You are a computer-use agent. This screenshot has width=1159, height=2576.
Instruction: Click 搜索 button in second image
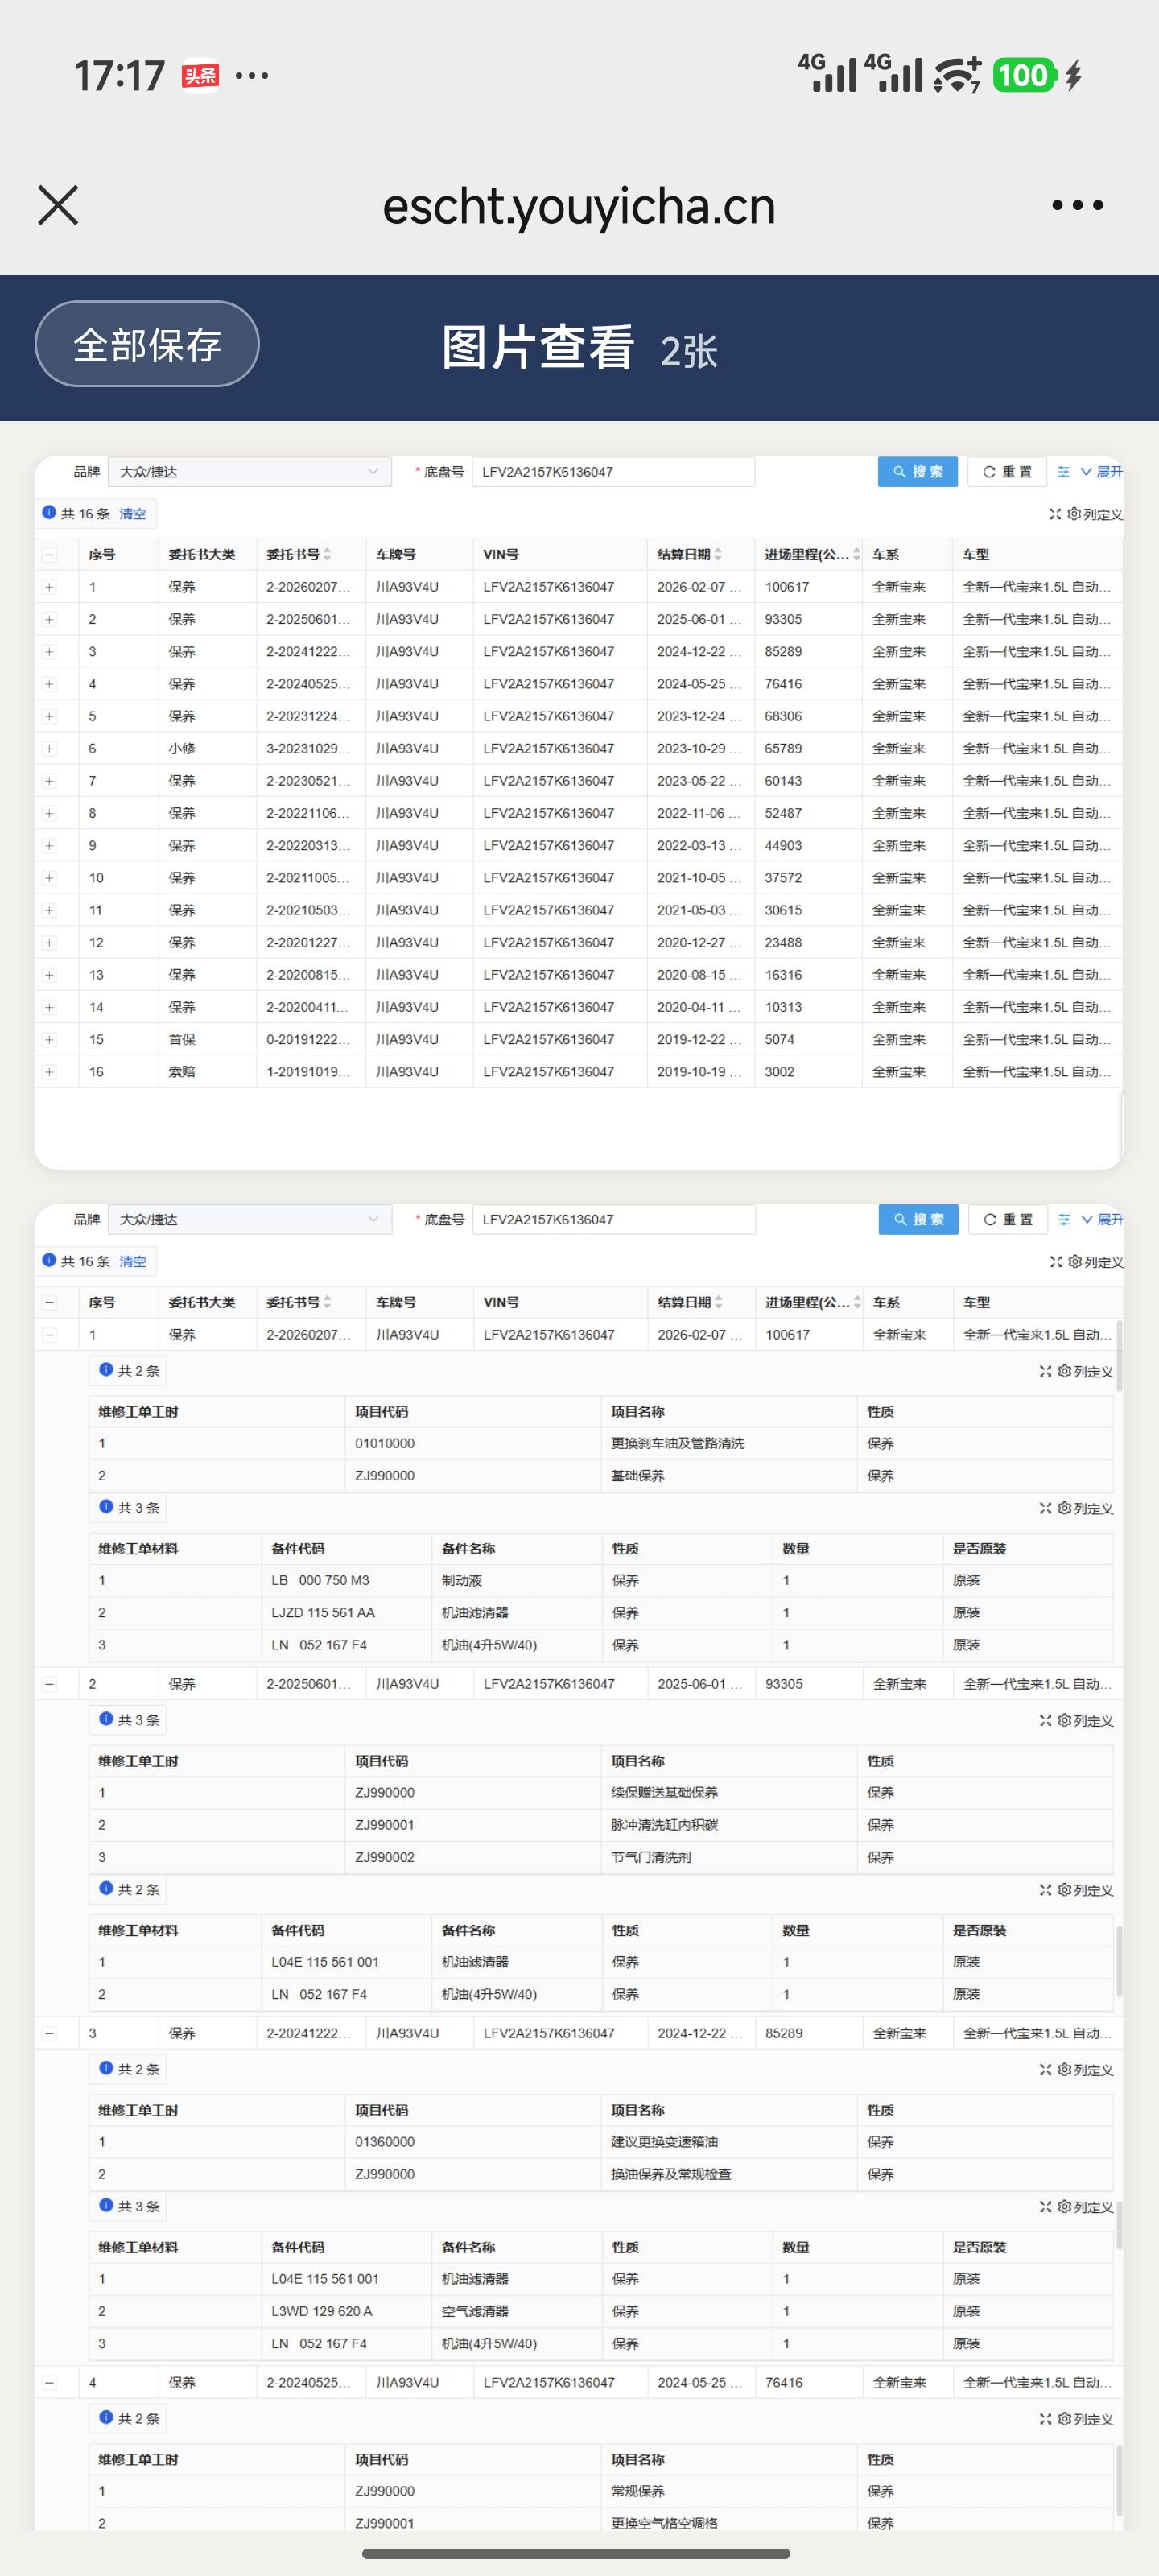(918, 1220)
